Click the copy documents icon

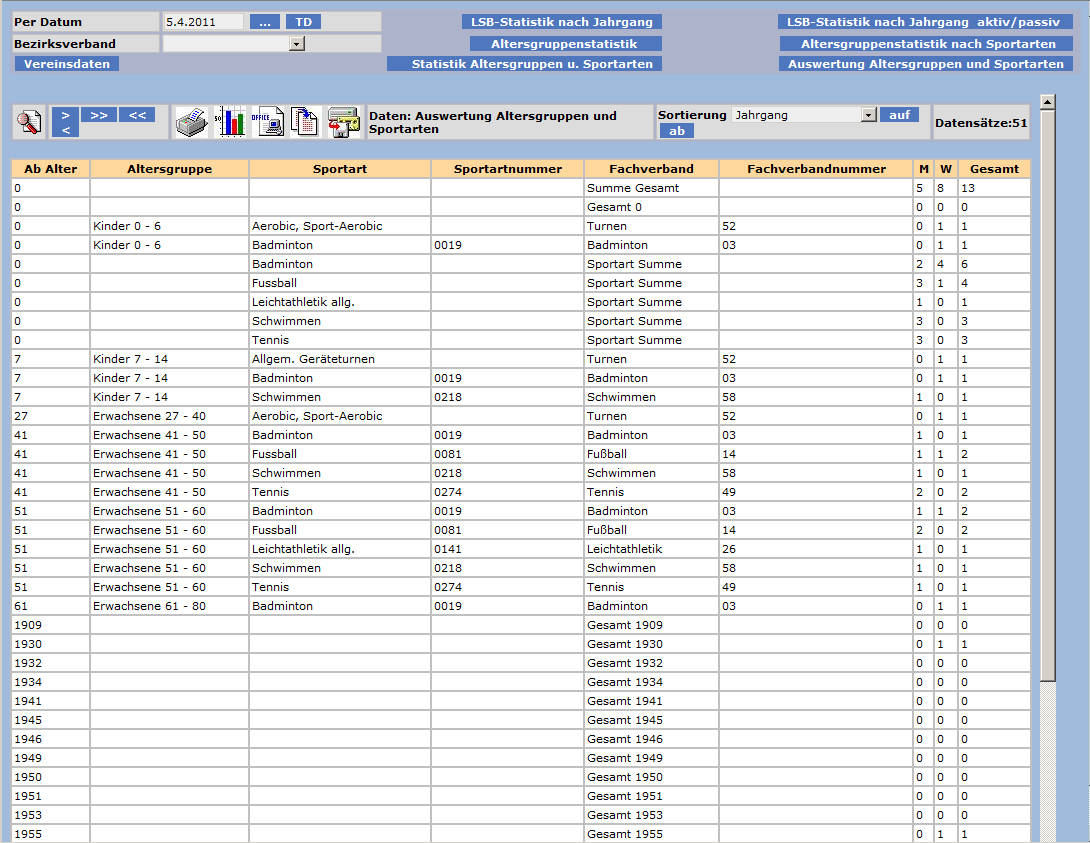(305, 122)
